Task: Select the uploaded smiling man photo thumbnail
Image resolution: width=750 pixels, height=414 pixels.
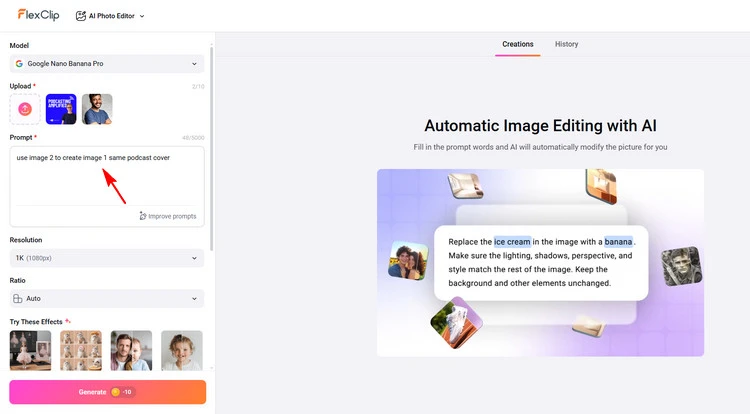Action: point(97,109)
